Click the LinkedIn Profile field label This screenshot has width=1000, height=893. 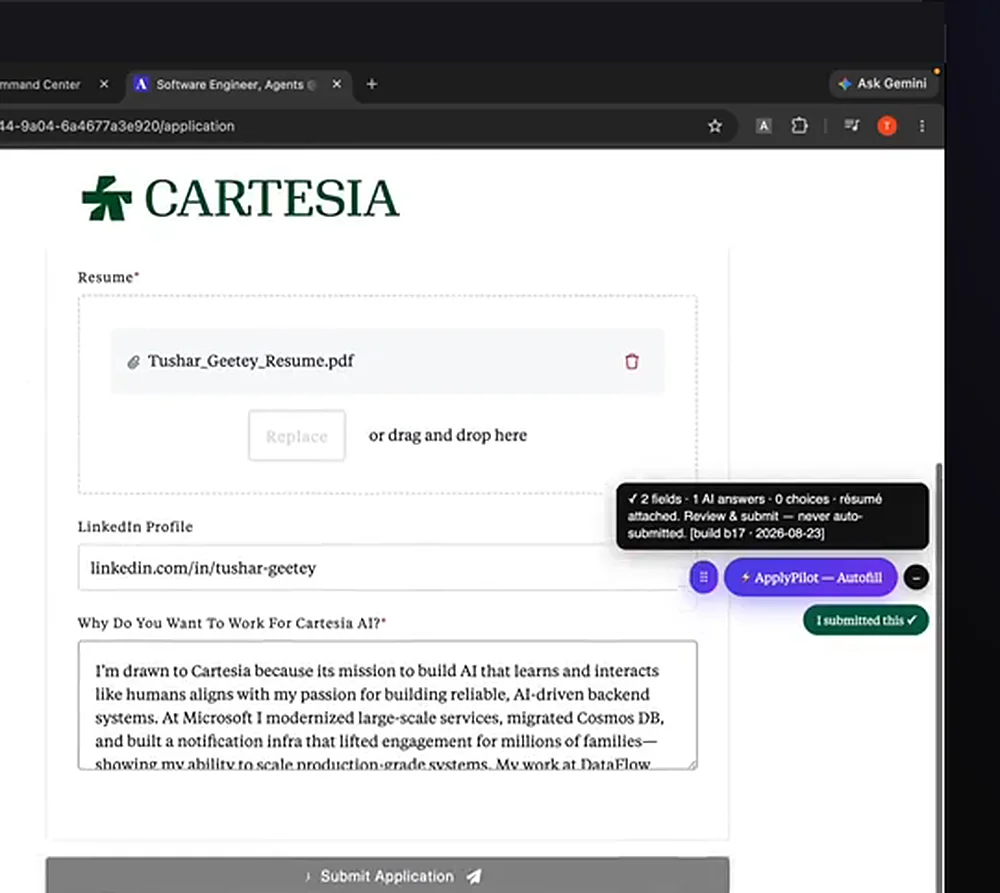click(x=135, y=526)
